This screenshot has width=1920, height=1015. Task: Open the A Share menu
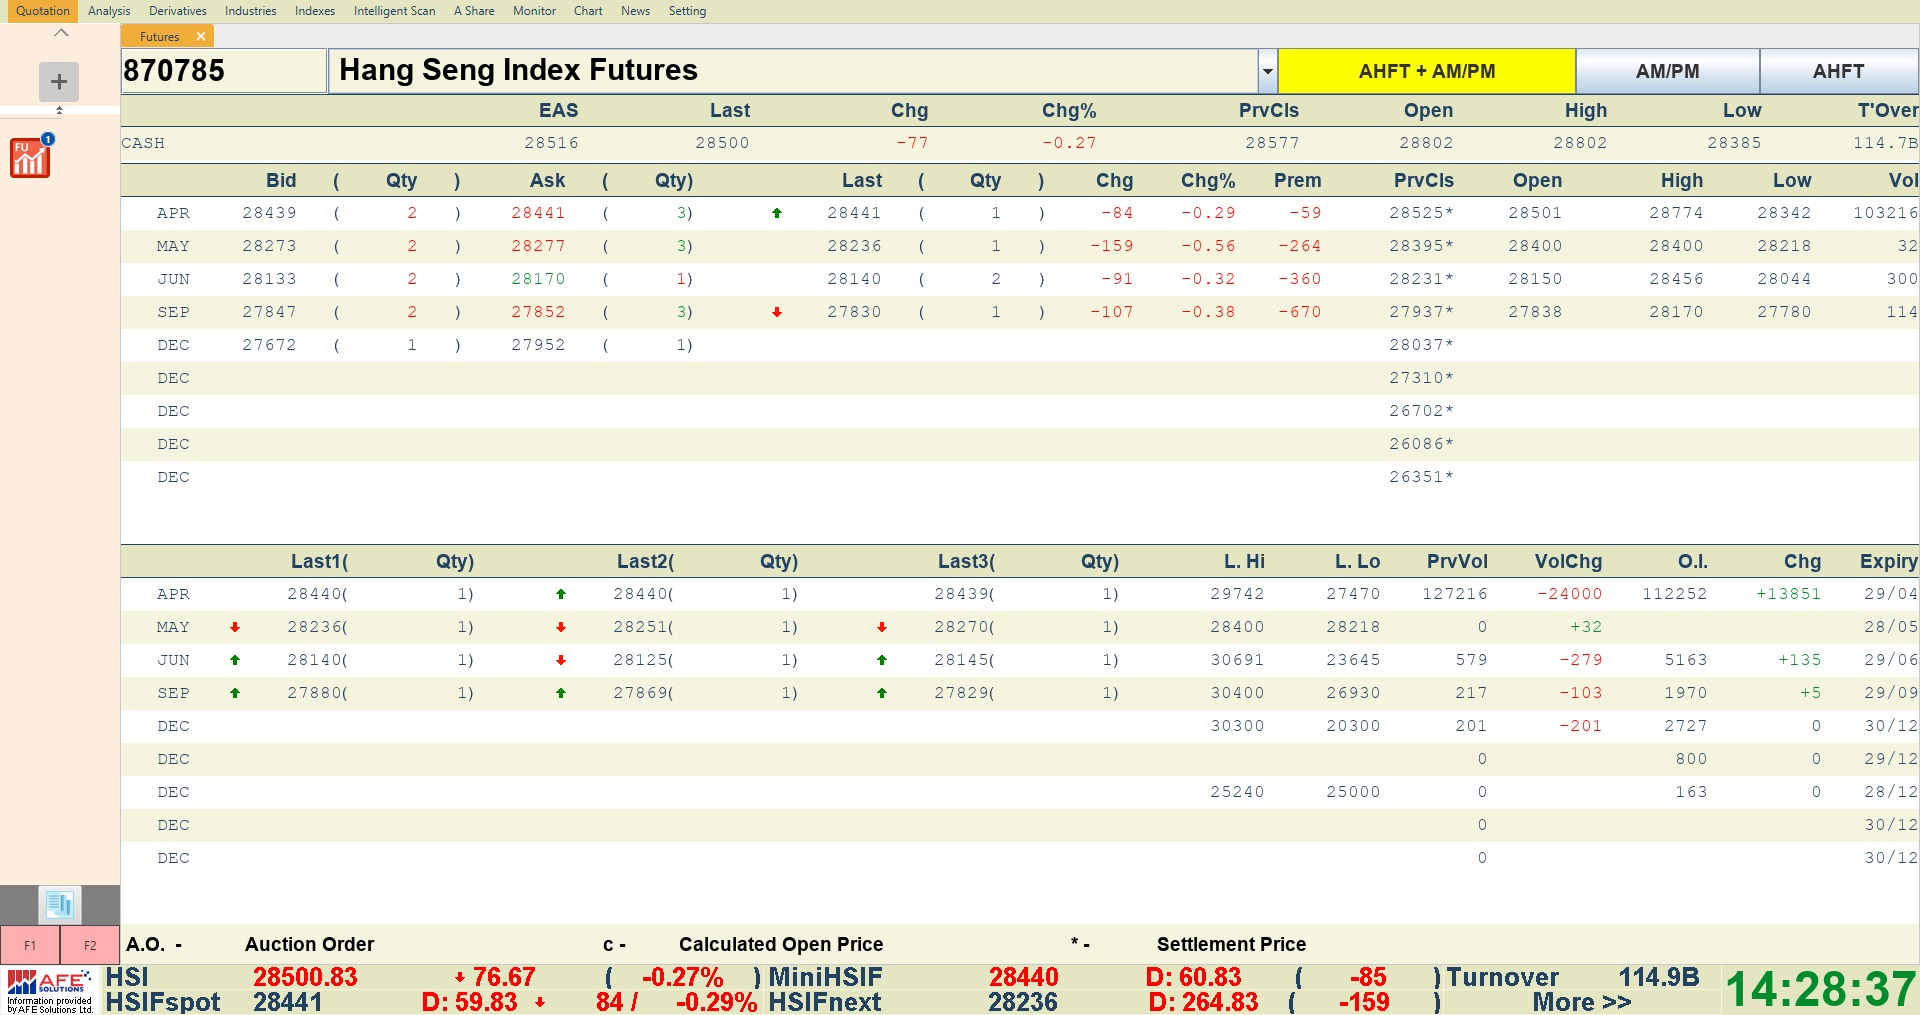[x=474, y=11]
